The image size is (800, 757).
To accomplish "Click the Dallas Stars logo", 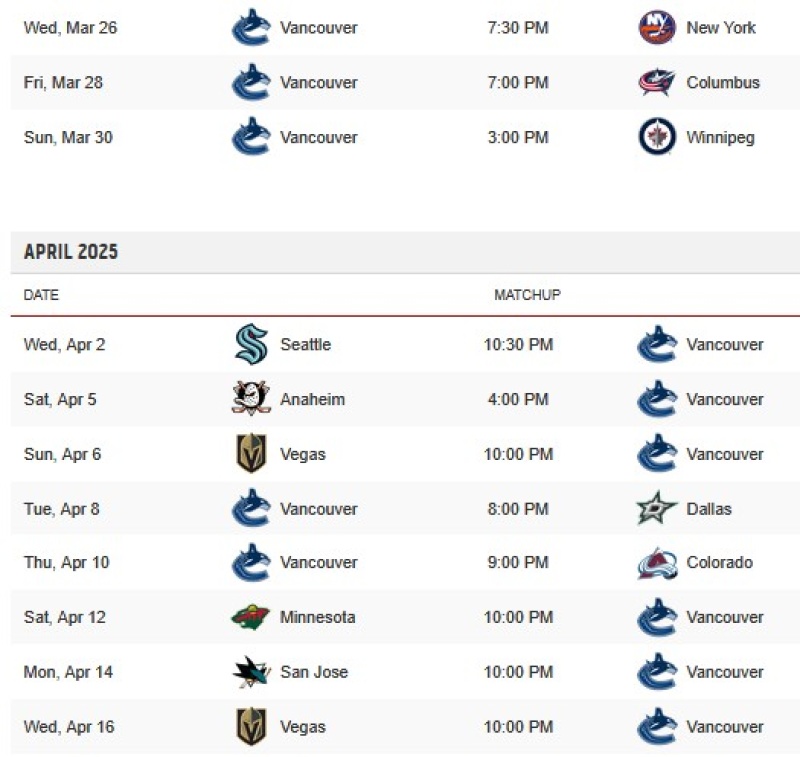I will (x=657, y=508).
